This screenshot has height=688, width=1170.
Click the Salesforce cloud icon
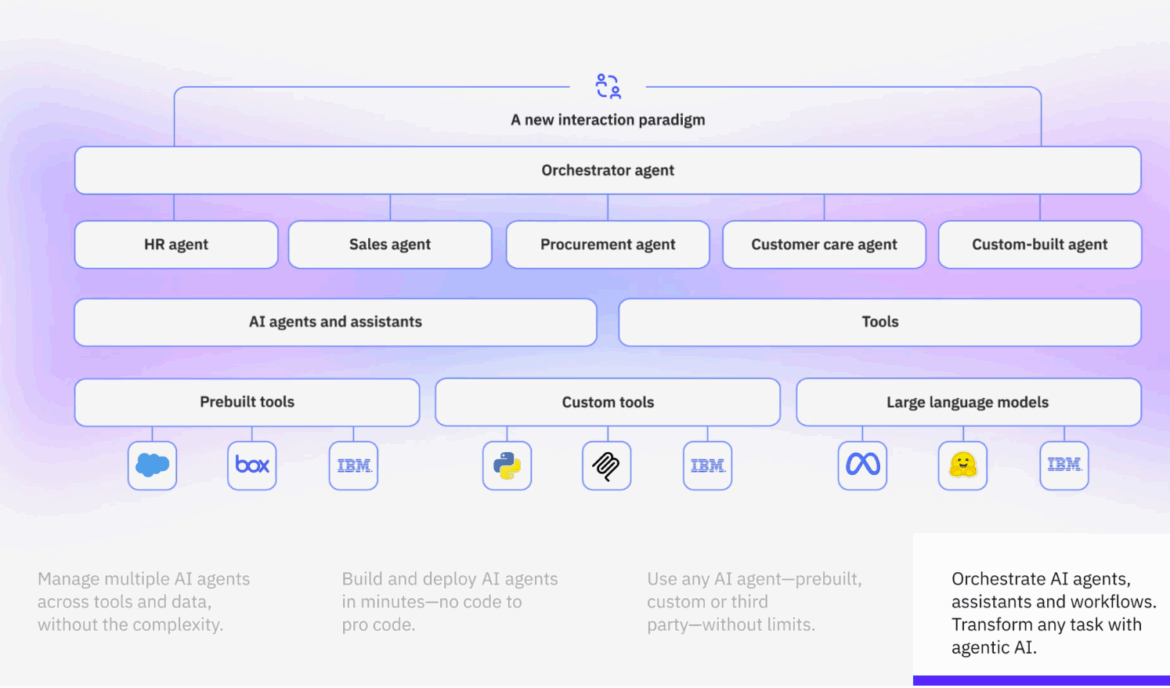coord(152,465)
